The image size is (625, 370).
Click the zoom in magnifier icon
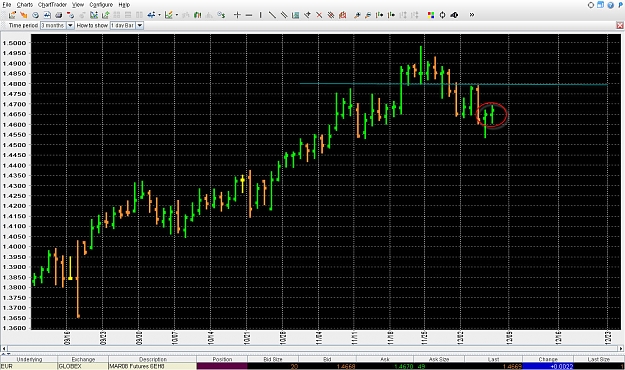357,15
